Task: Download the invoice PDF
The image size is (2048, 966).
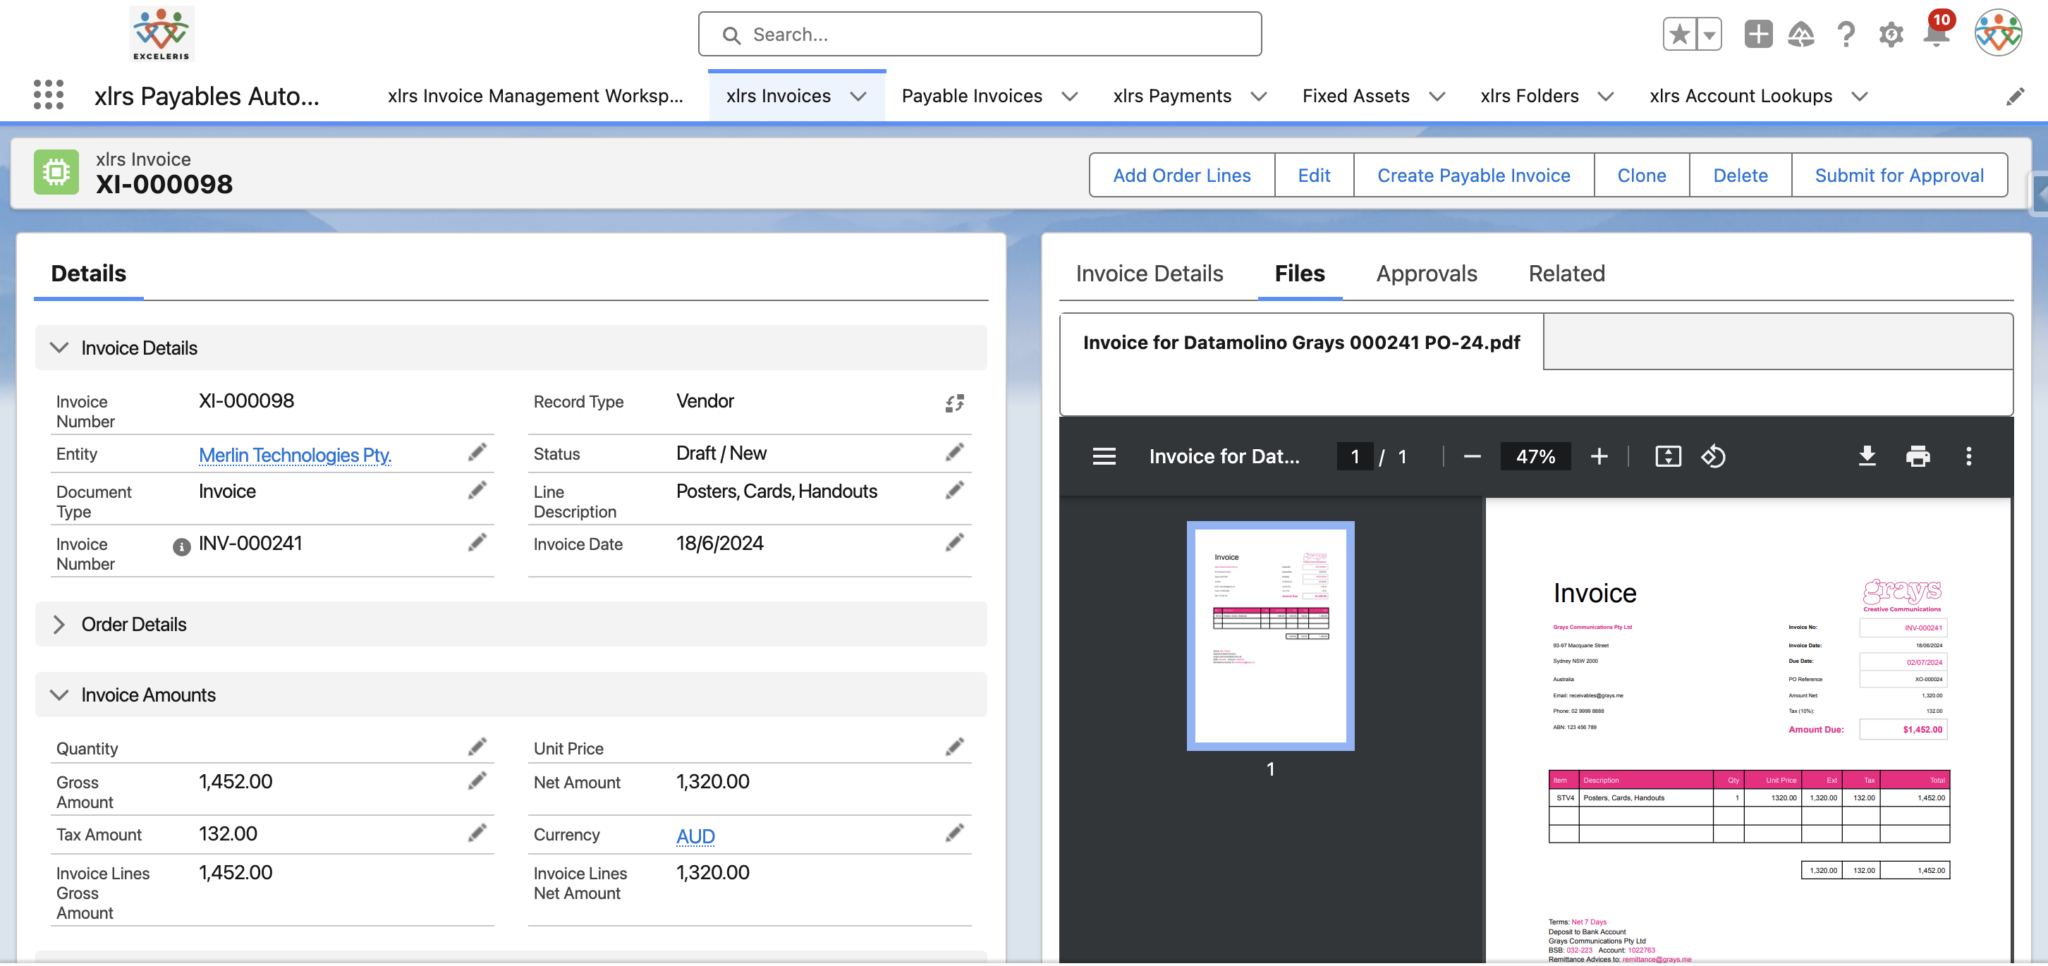Action: [1867, 456]
